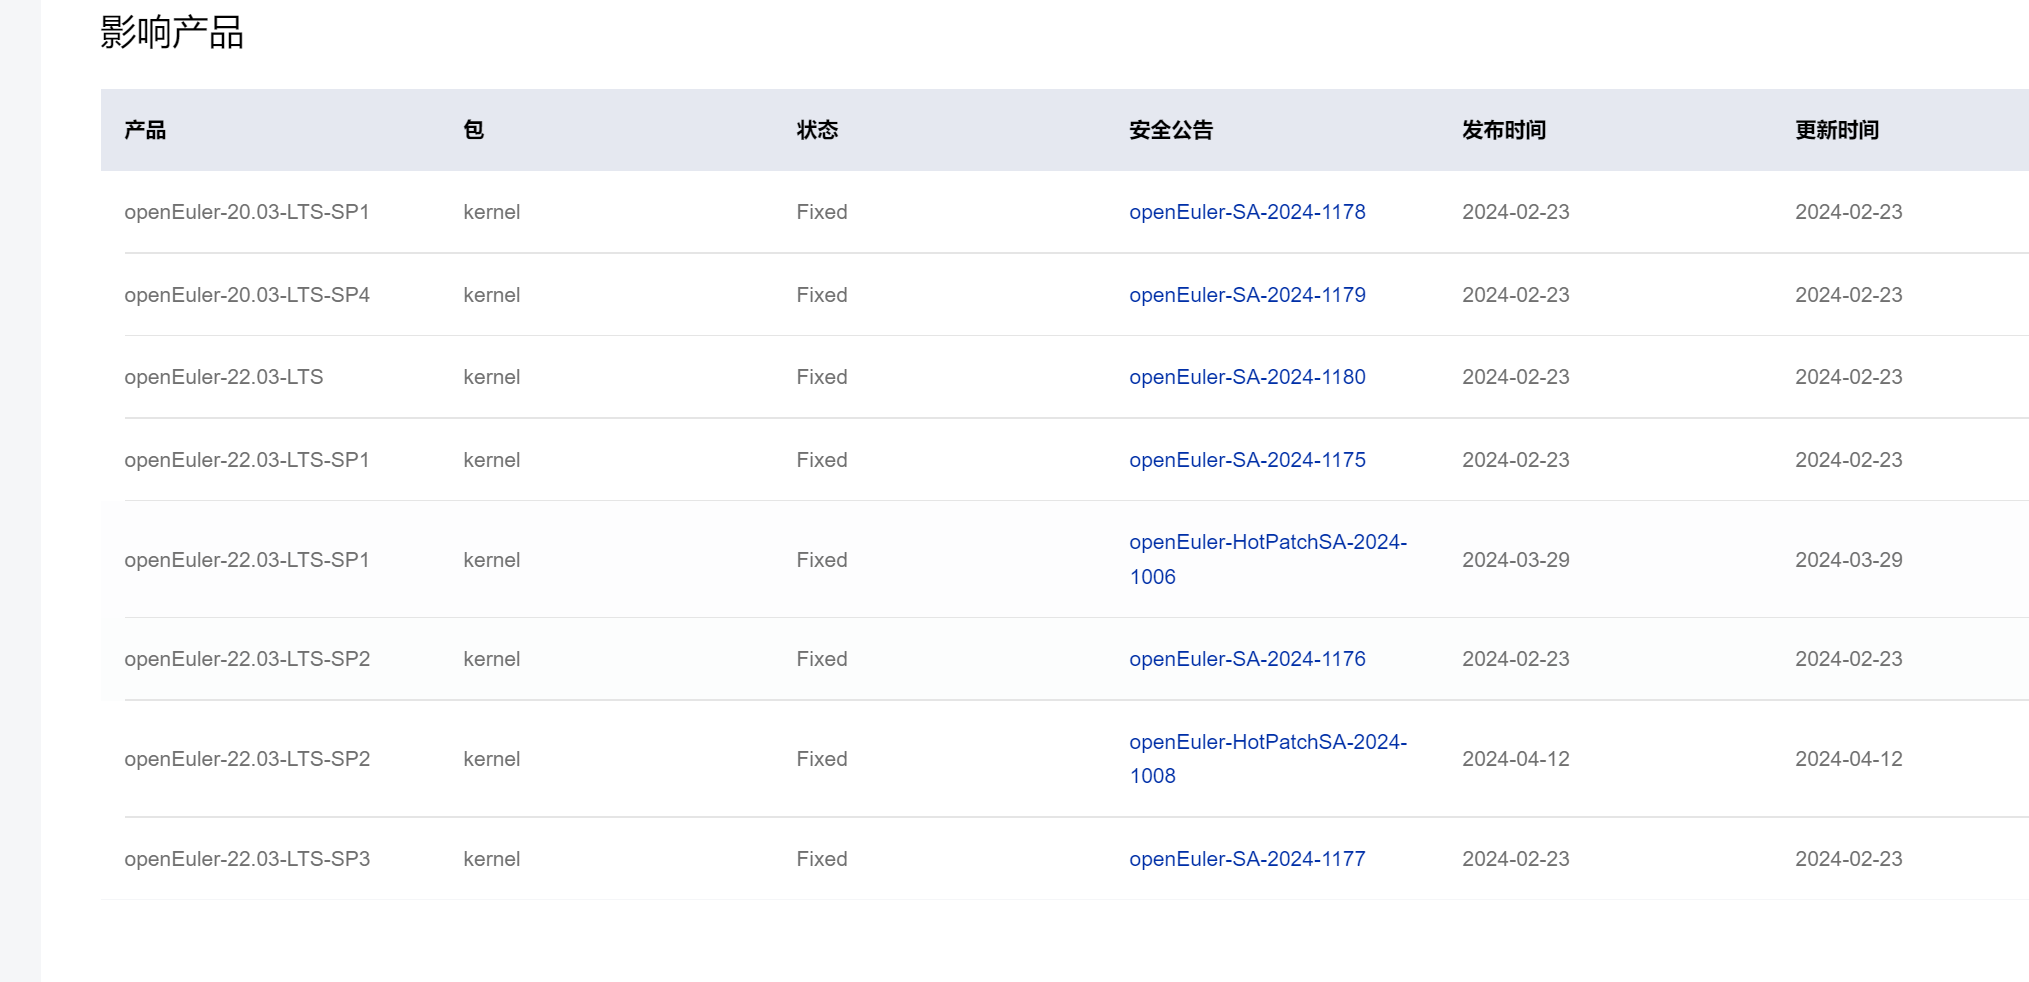Screen dimensions: 2029x982
Task: Open the openEuler-HotPatchSA-2024-1008 hotpatch link
Action: click(1266, 743)
